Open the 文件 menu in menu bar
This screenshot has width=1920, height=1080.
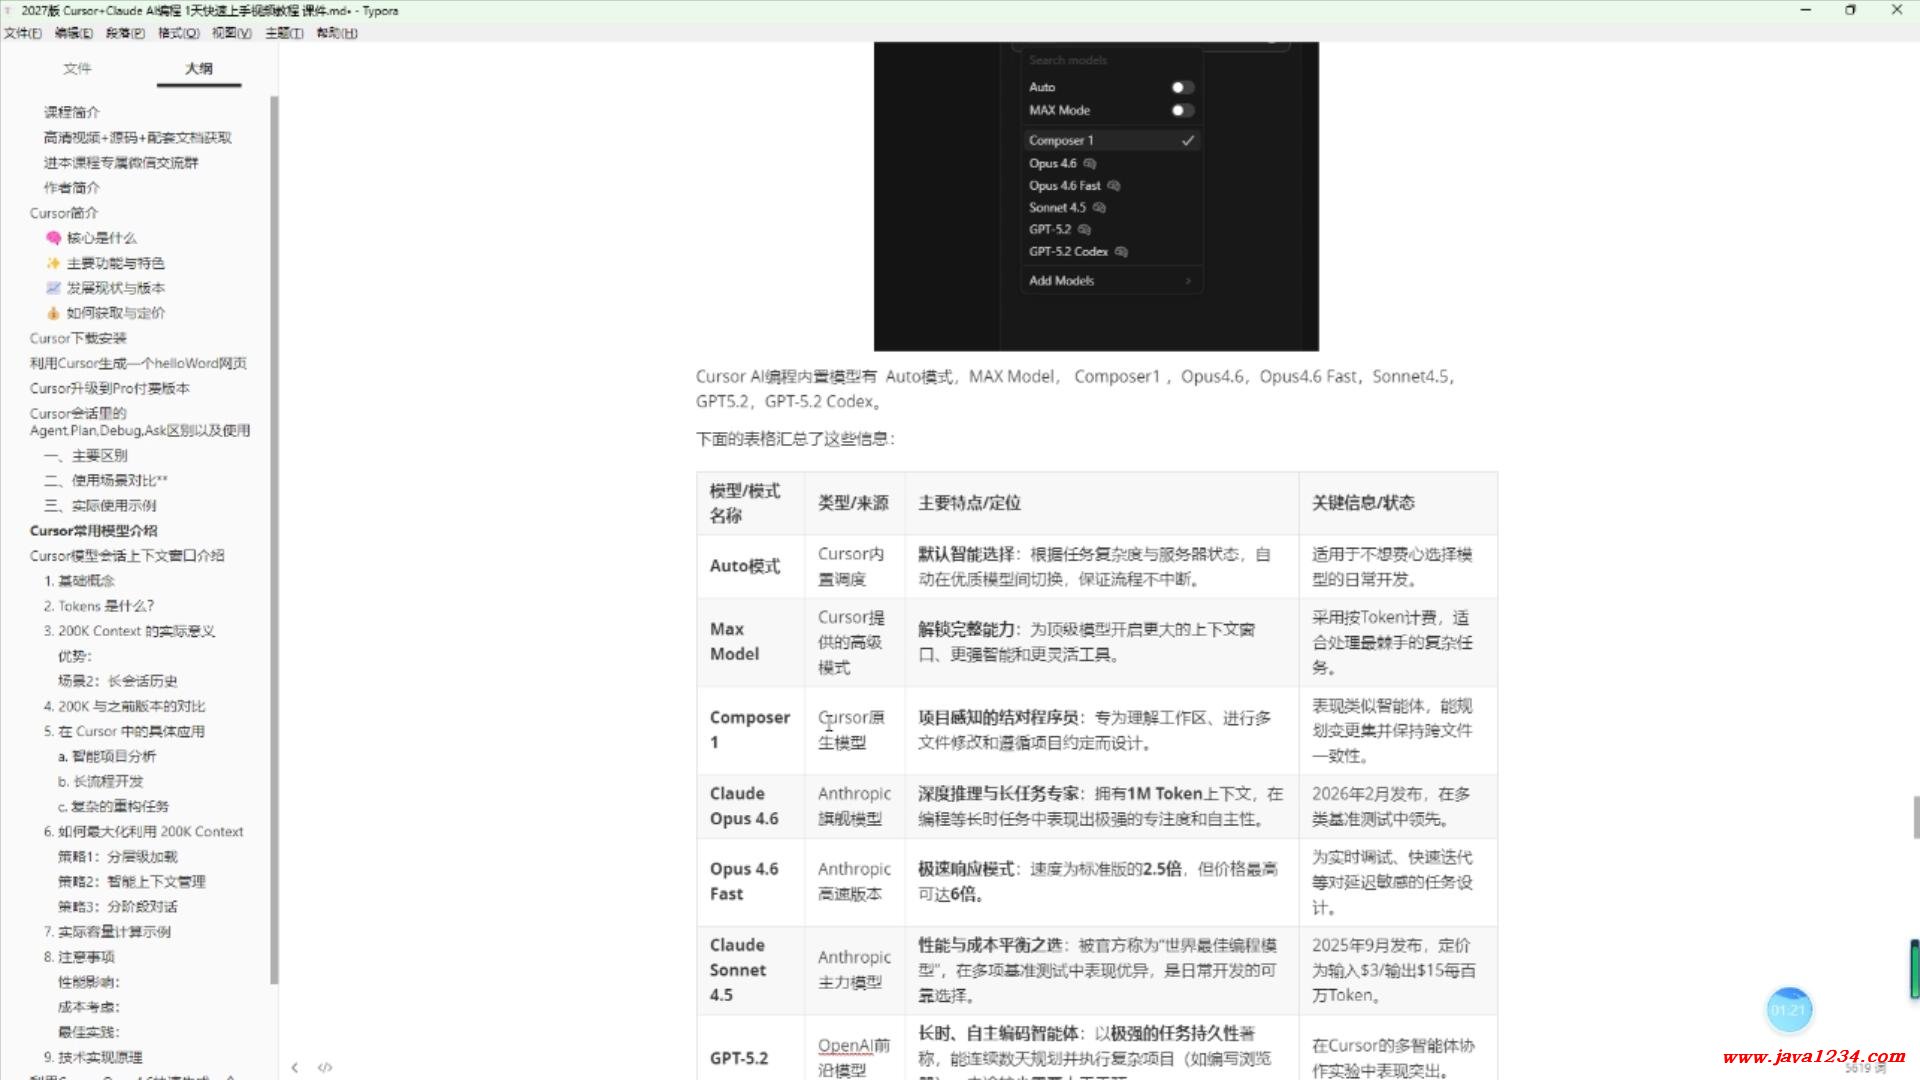[x=22, y=33]
